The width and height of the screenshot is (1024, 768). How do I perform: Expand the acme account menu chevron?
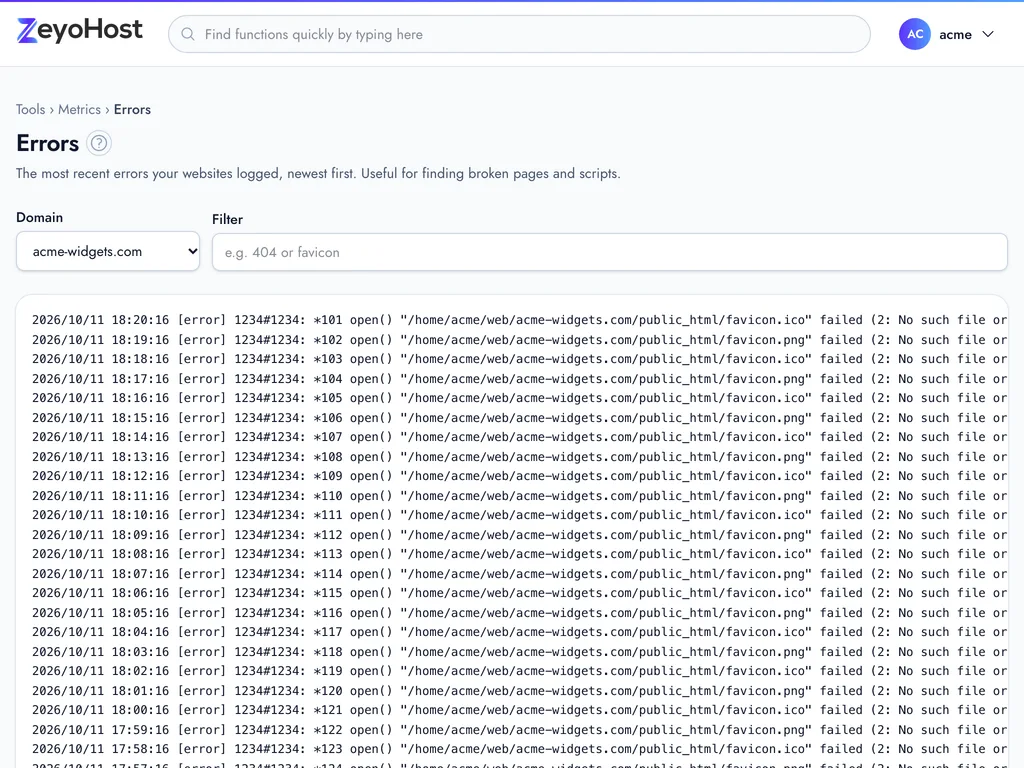pyautogui.click(x=988, y=34)
